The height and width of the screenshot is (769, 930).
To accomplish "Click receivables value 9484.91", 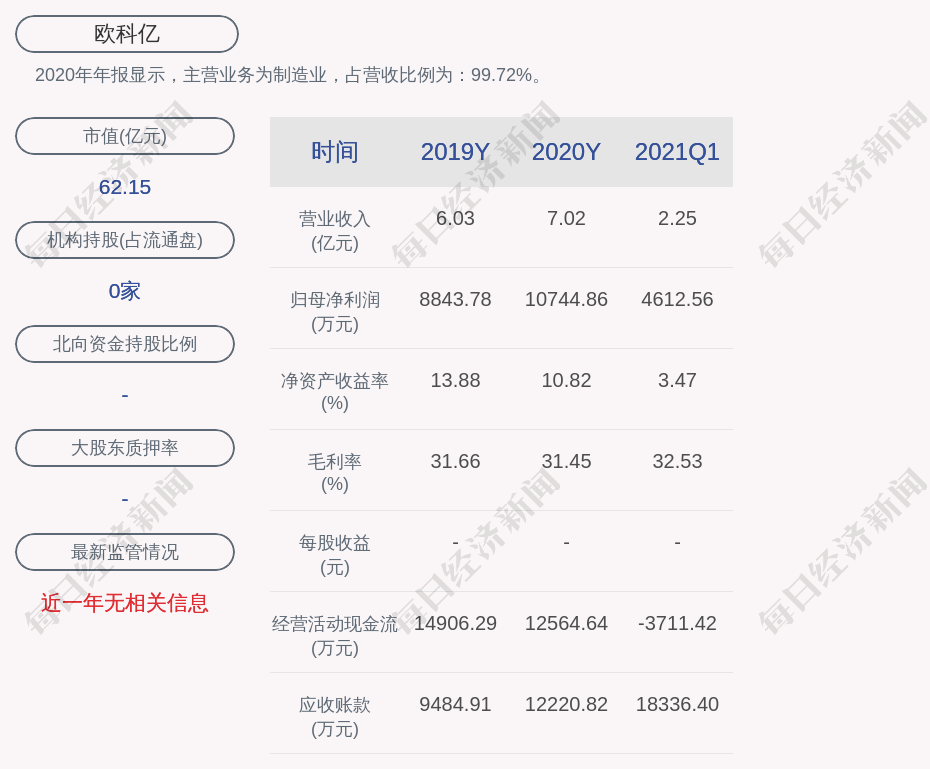I will tap(455, 704).
